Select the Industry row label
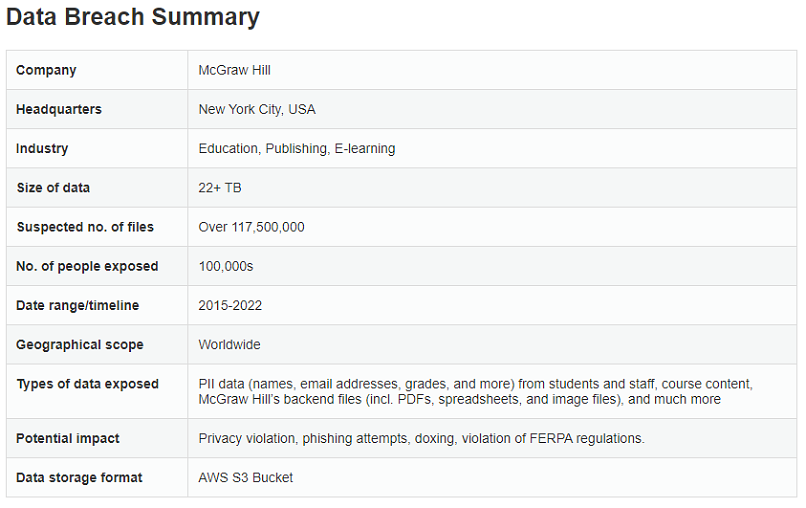The image size is (806, 508). 42,149
